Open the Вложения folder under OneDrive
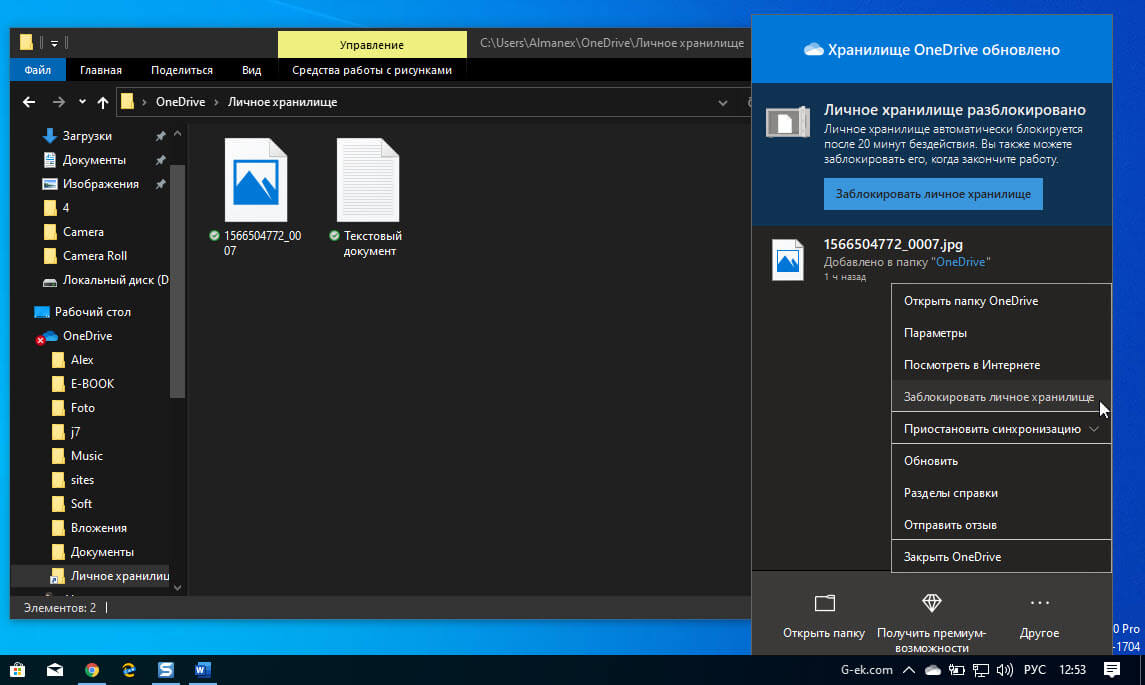 tap(99, 528)
